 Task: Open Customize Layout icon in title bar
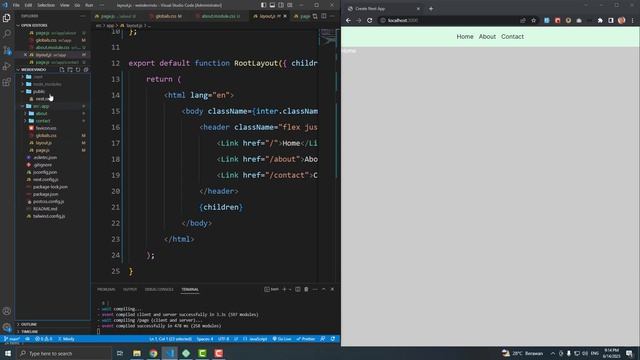tap(290, 5)
